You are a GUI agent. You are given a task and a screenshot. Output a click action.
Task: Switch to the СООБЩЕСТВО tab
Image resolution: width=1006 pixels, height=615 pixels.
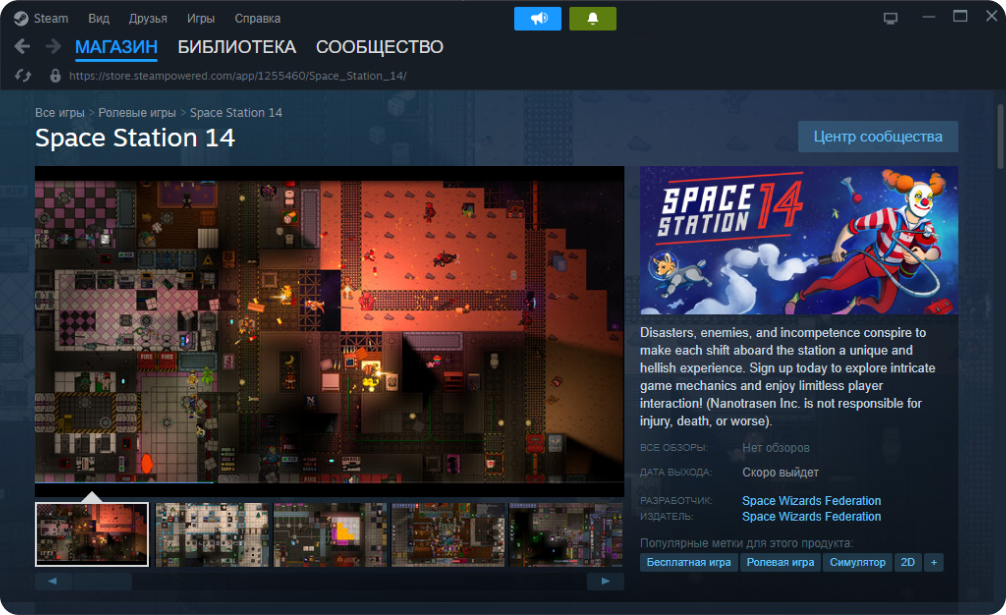pyautogui.click(x=379, y=47)
